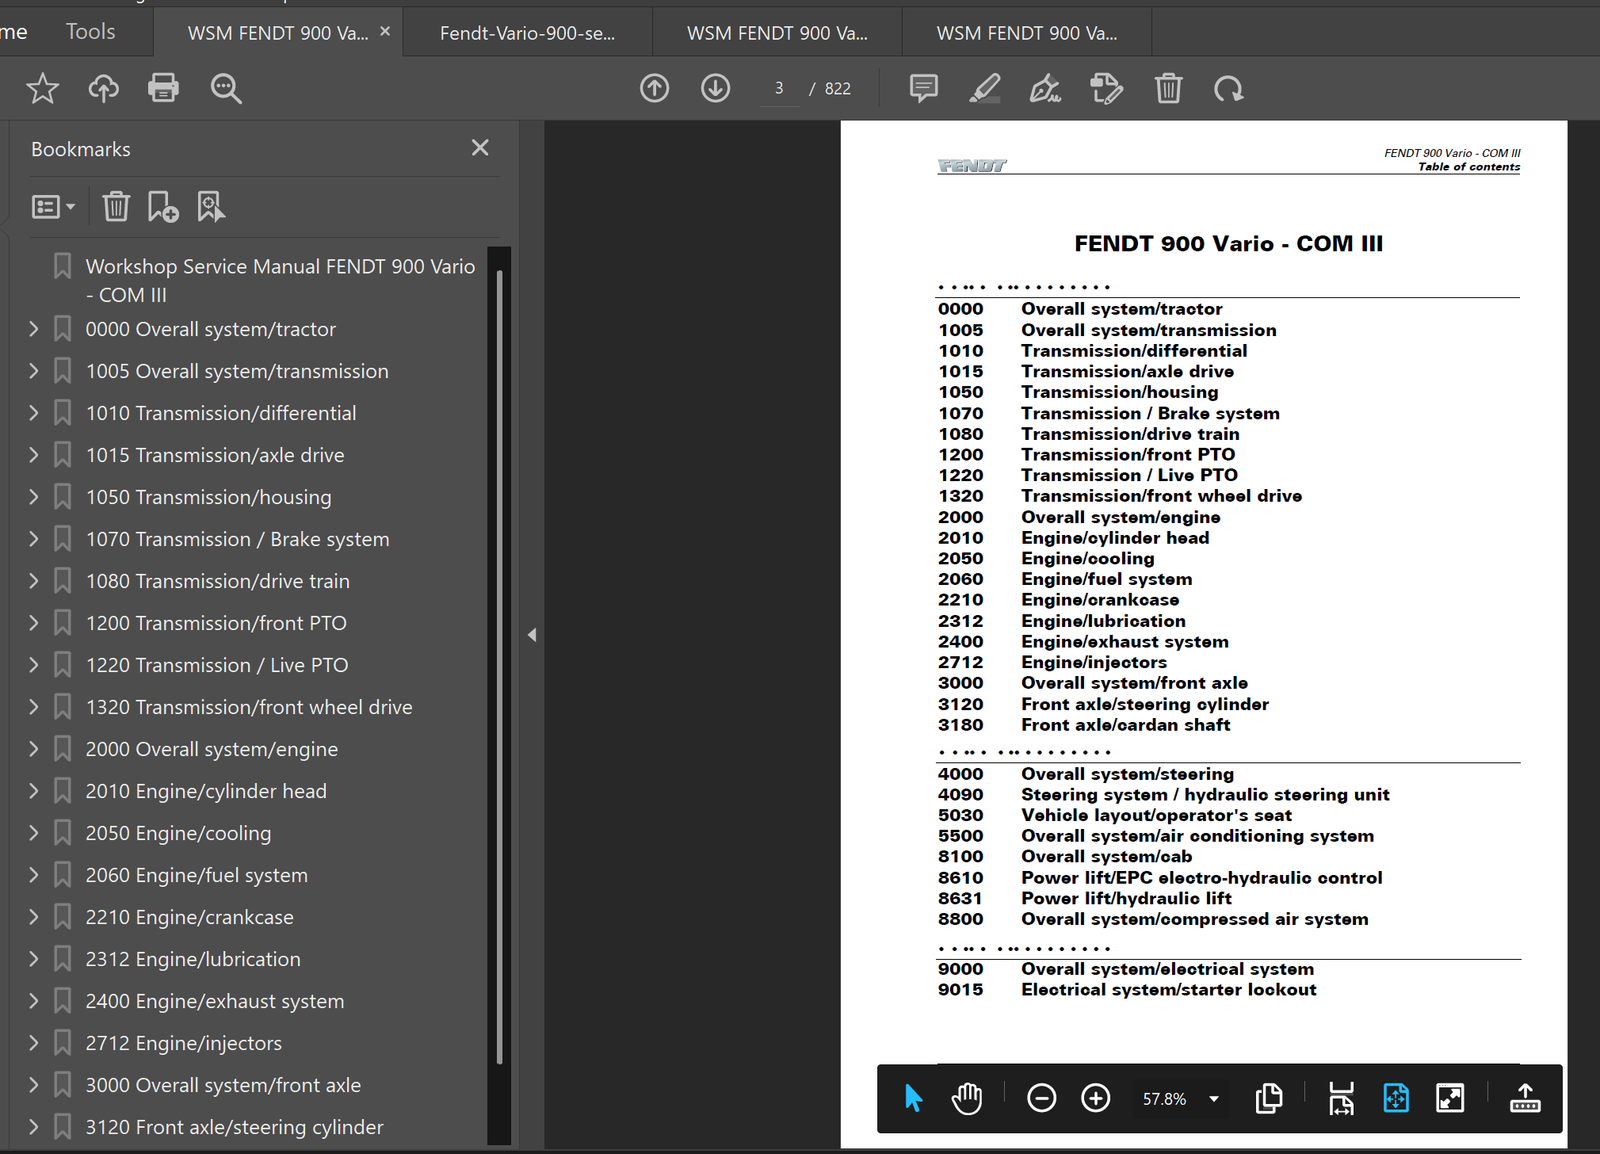Open bookmark 2060 Engine/fuel system
Viewport: 1600px width, 1154px height.
pos(196,875)
